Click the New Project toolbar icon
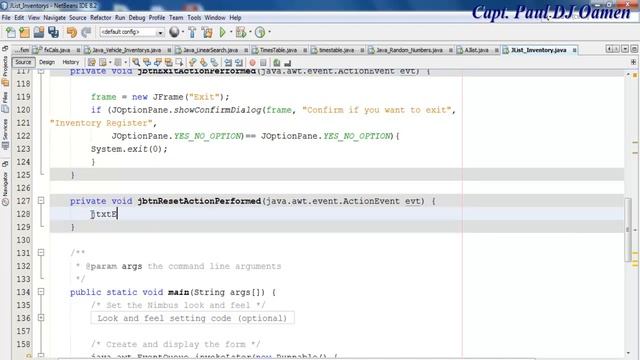 point(24,32)
